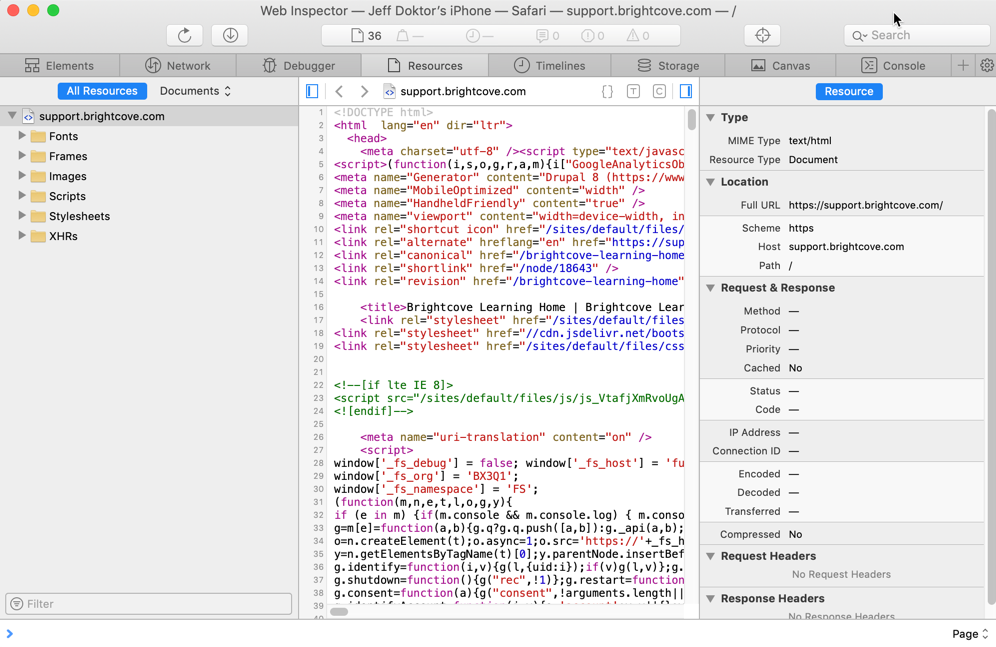Collapse the Request & Response section
996x647 pixels.
[x=710, y=287]
